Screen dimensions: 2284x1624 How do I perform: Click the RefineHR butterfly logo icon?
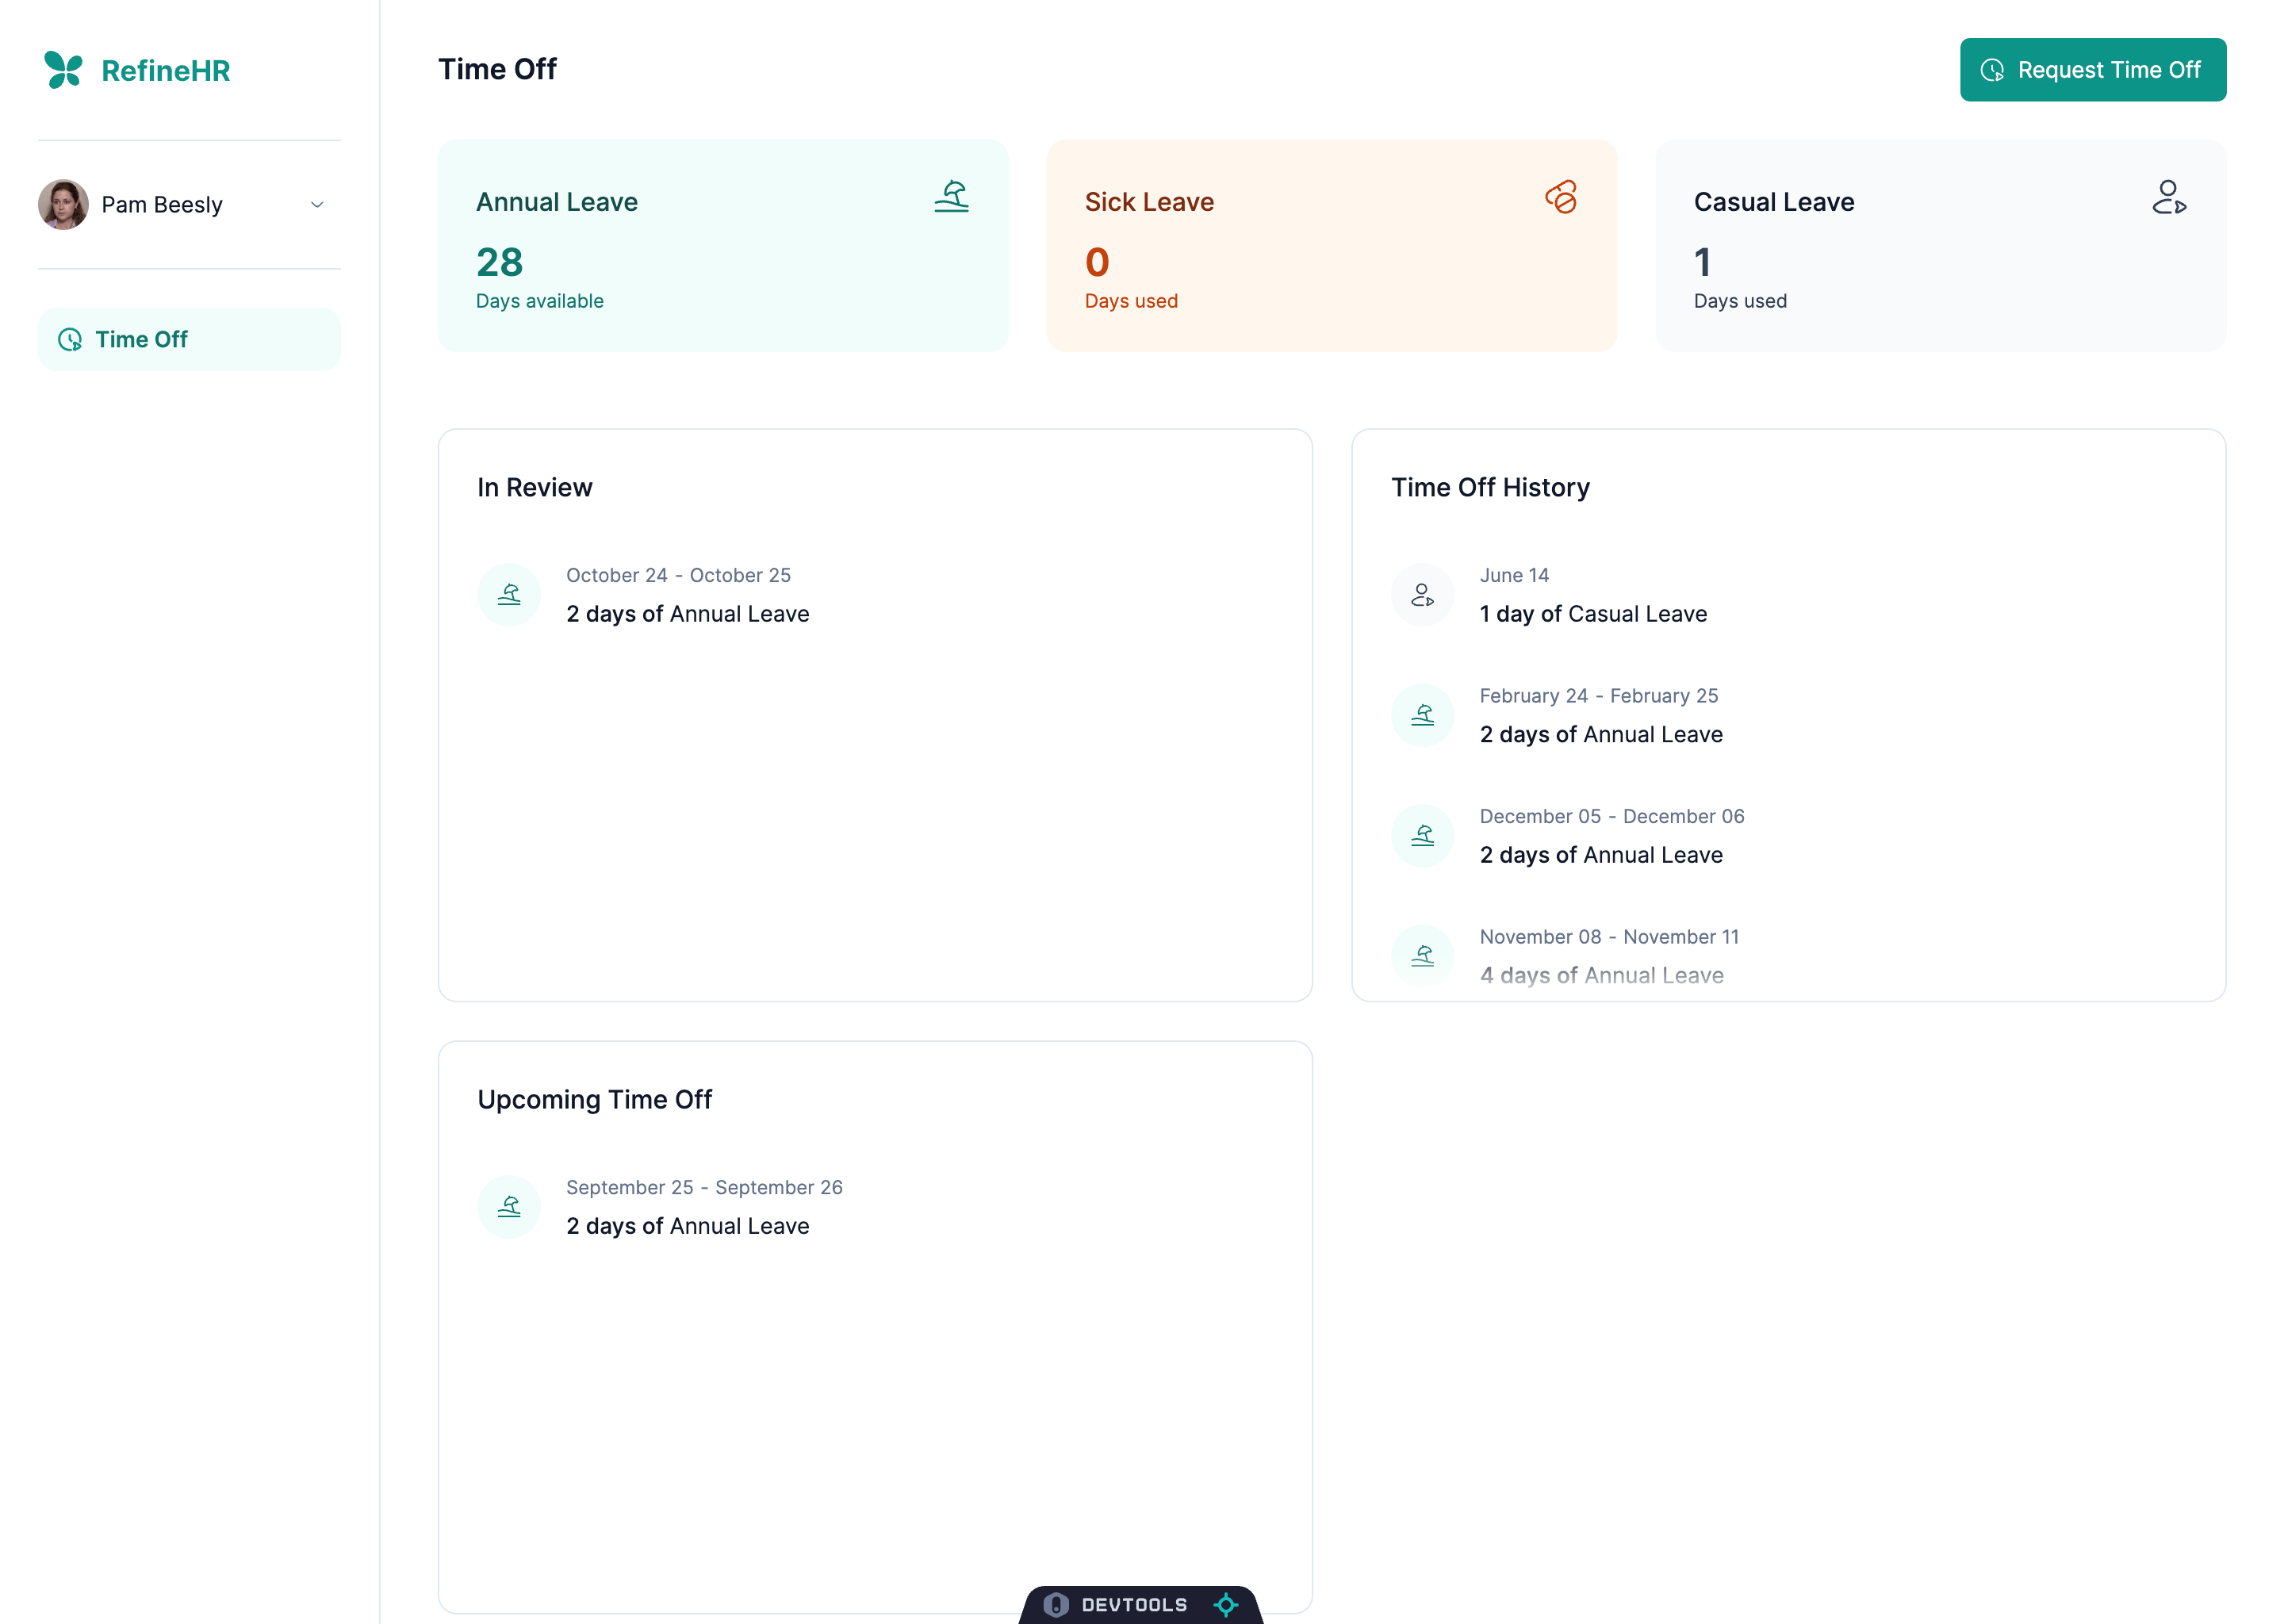[63, 70]
